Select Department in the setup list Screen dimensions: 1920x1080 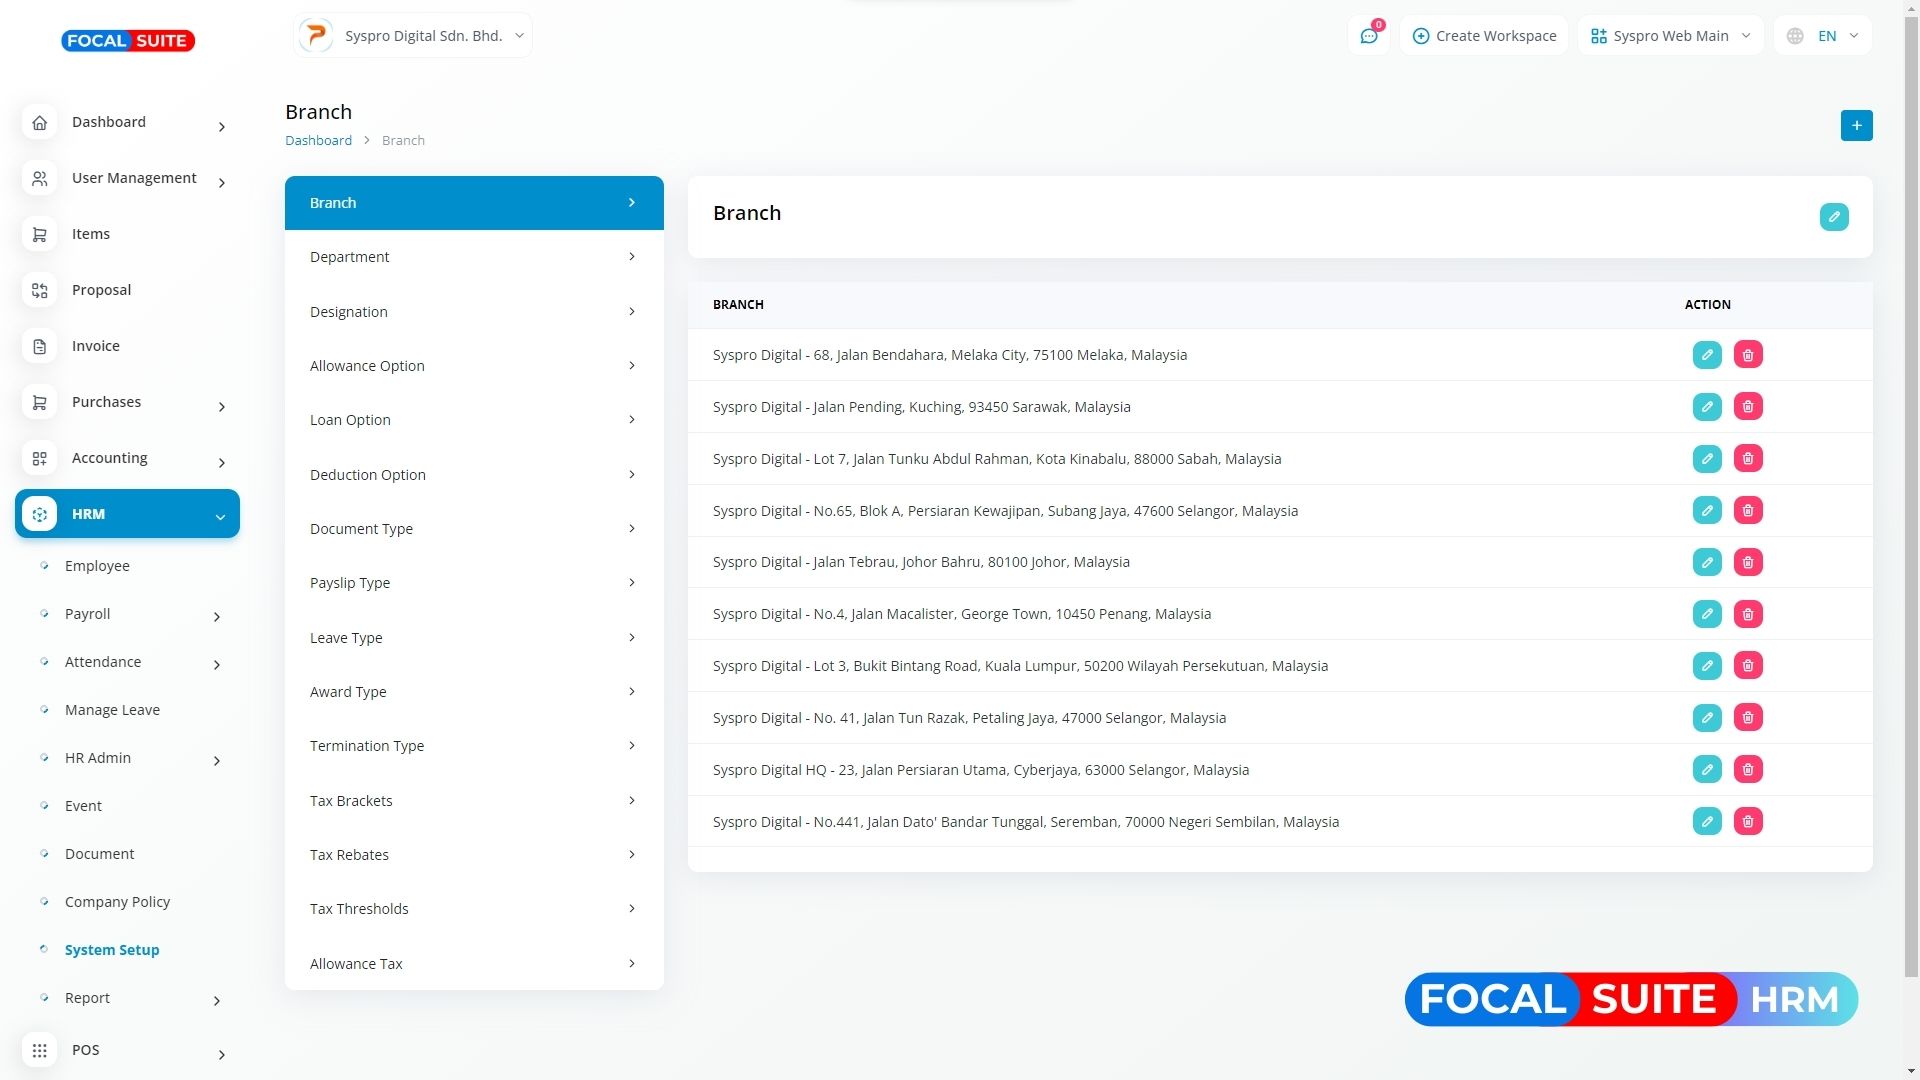click(473, 257)
